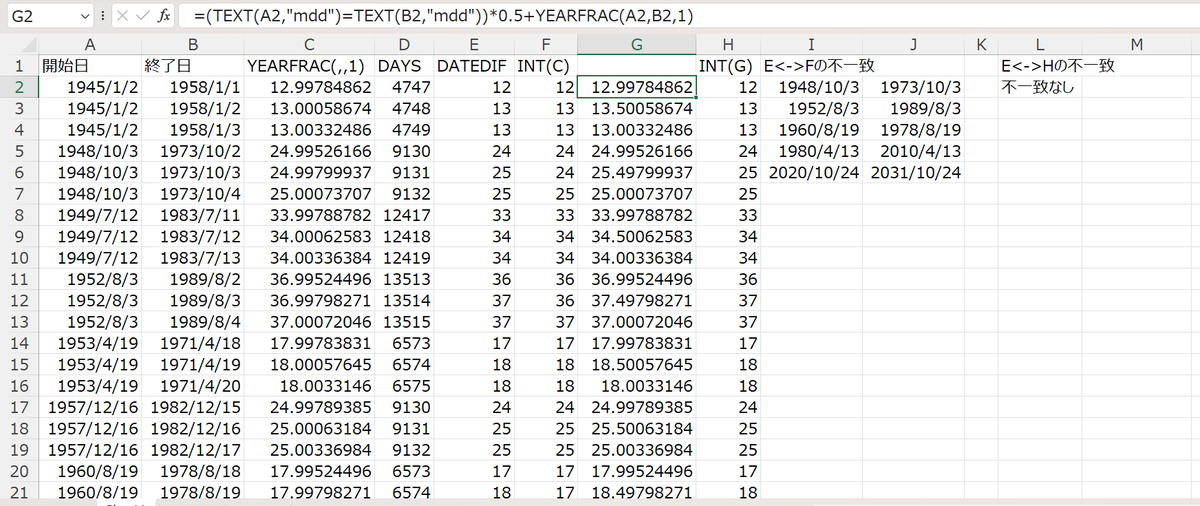Click cell G15 value 18.50057645
This screenshot has height=506, width=1200.
(x=636, y=364)
